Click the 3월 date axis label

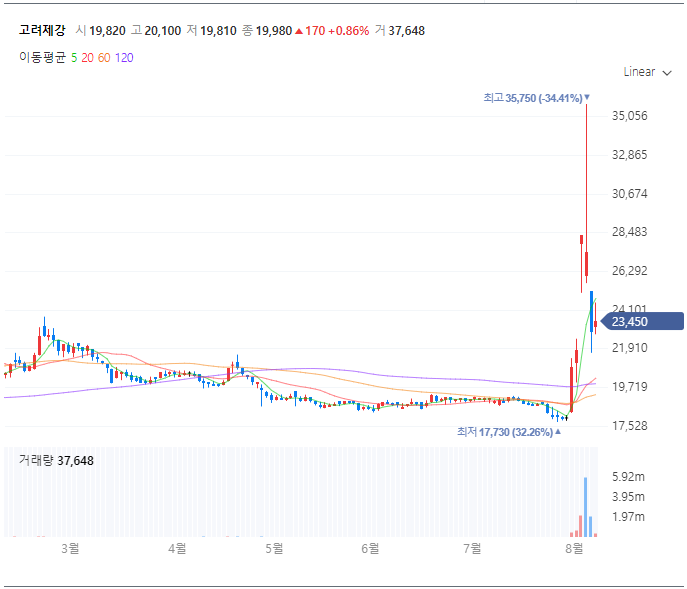(70, 548)
